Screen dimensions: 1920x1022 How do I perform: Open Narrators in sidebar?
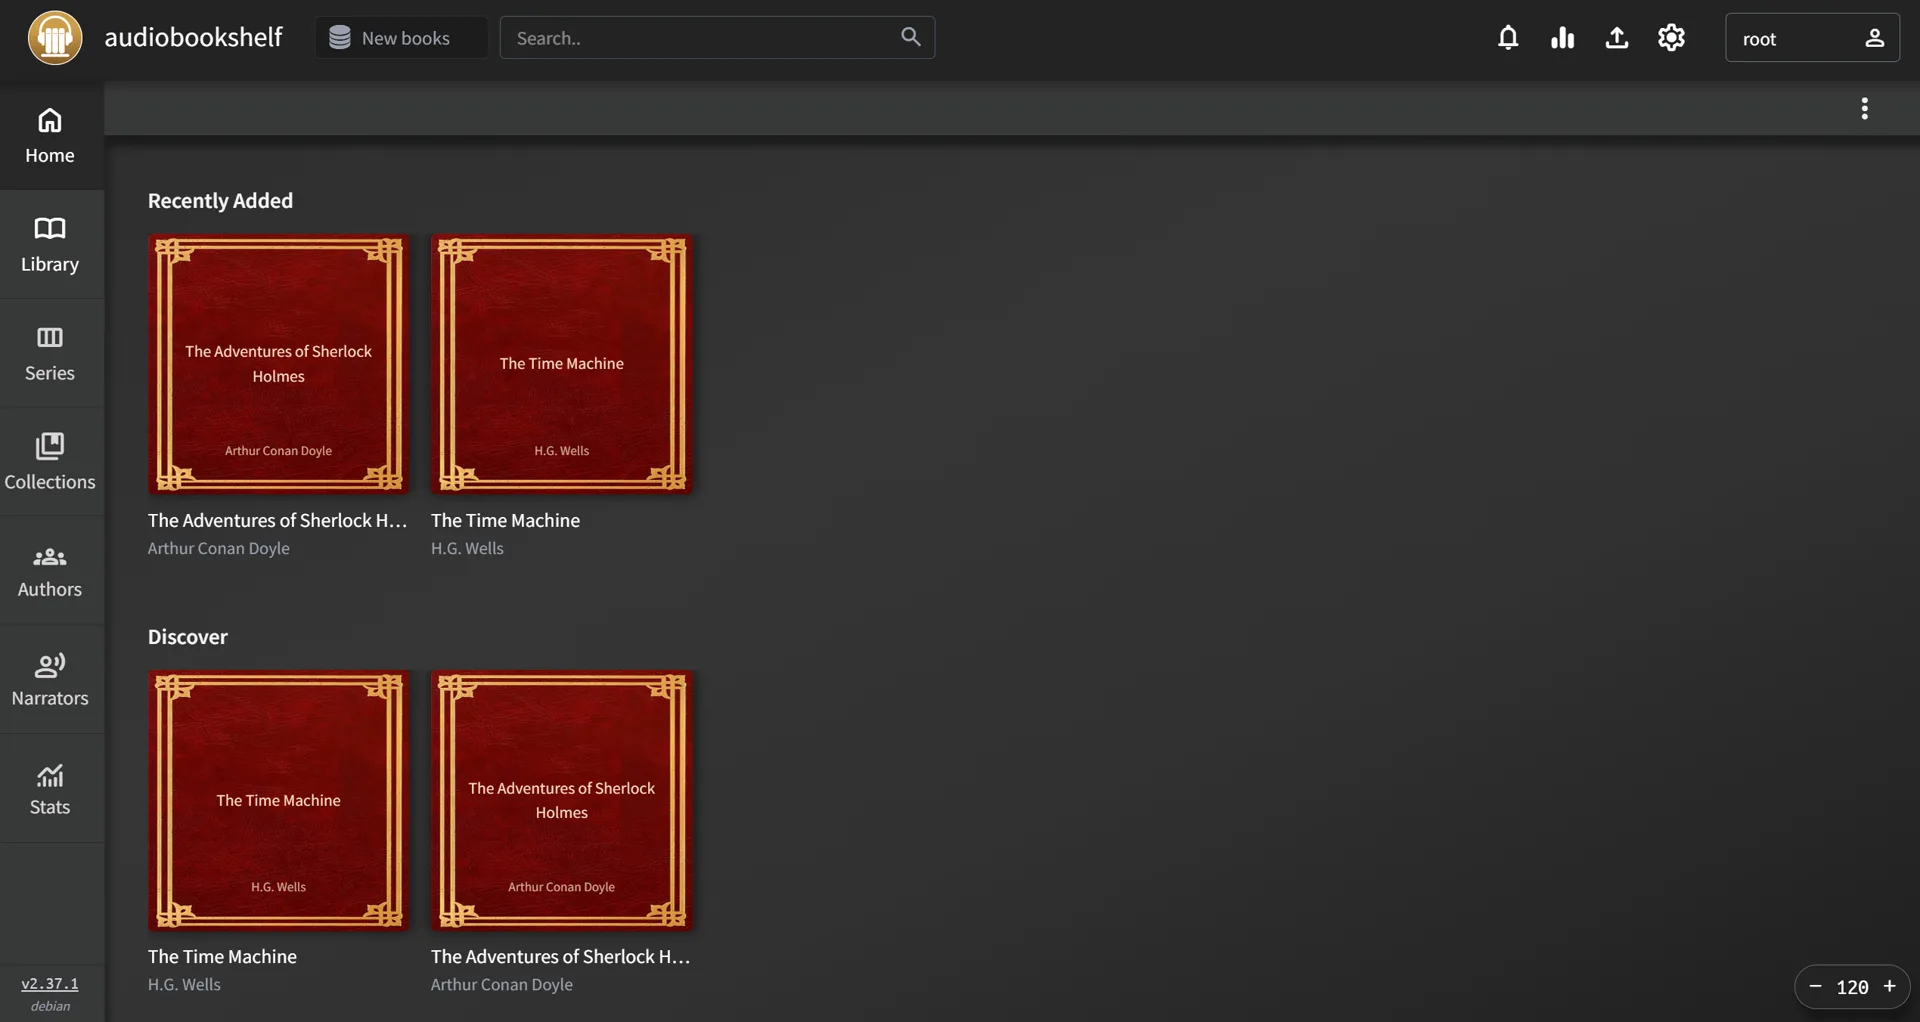point(50,680)
